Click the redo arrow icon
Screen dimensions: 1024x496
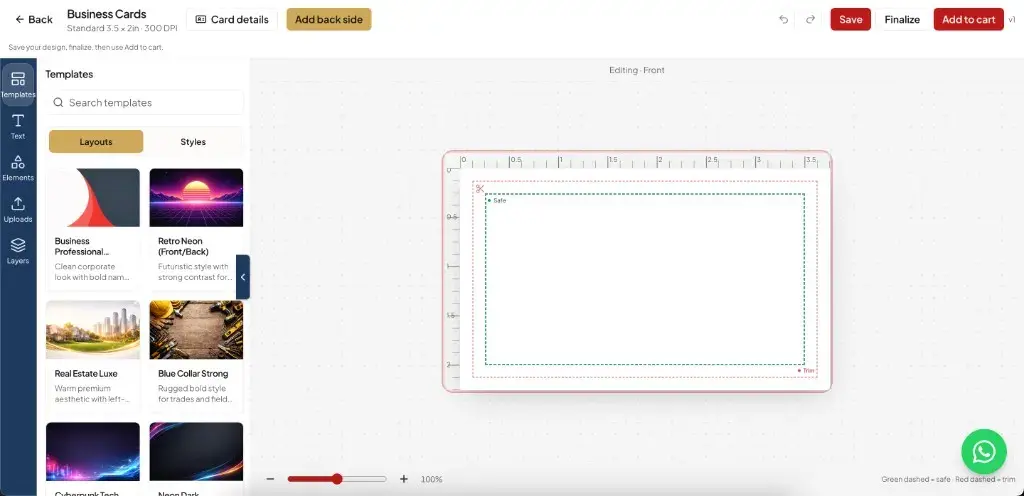tap(810, 20)
